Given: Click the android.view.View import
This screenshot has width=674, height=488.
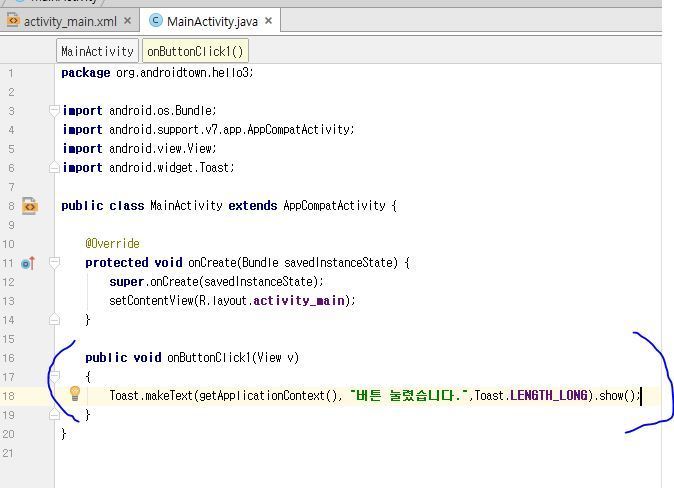Looking at the screenshot, I should click(160, 148).
